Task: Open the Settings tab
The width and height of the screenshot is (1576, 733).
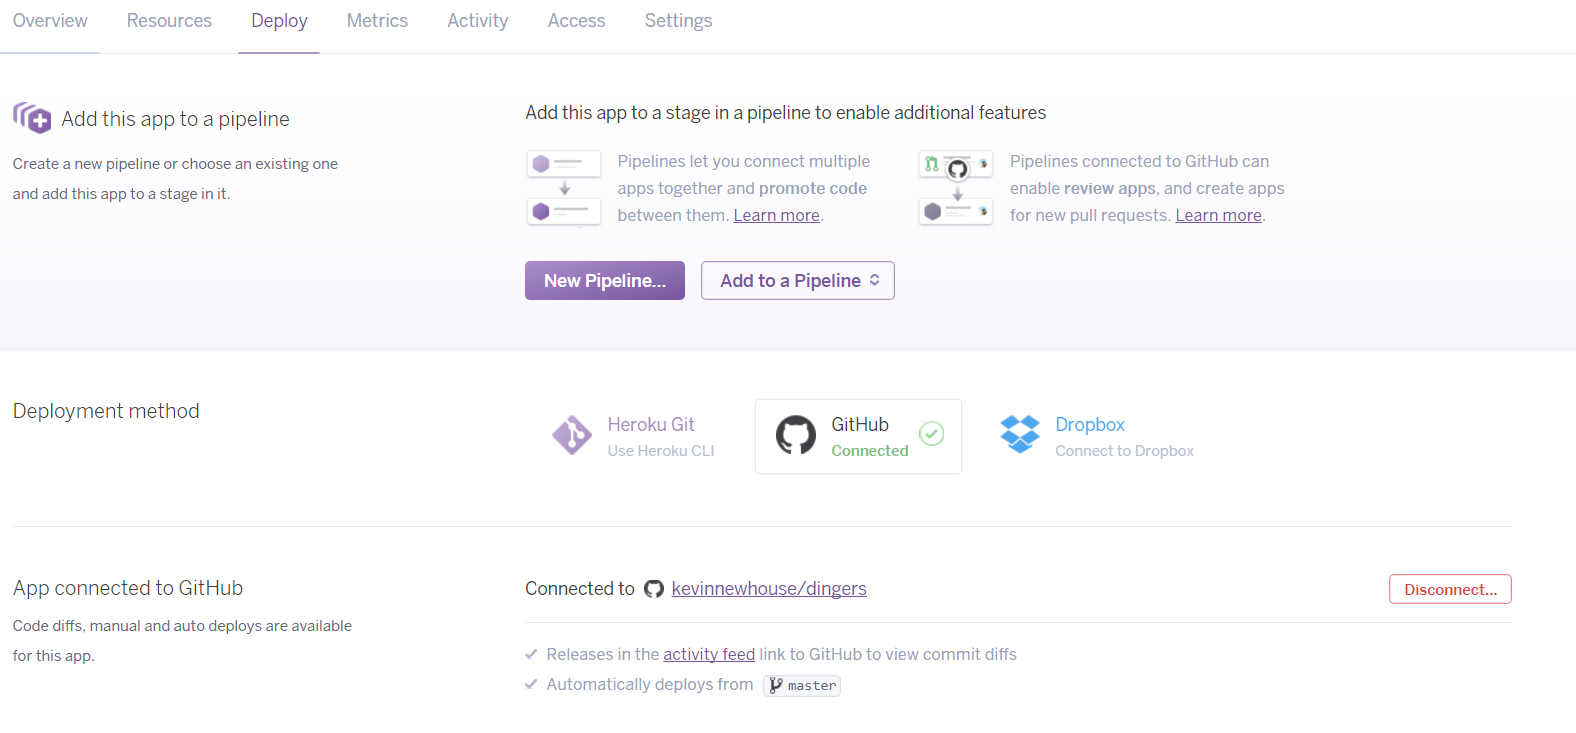Action: coord(678,20)
